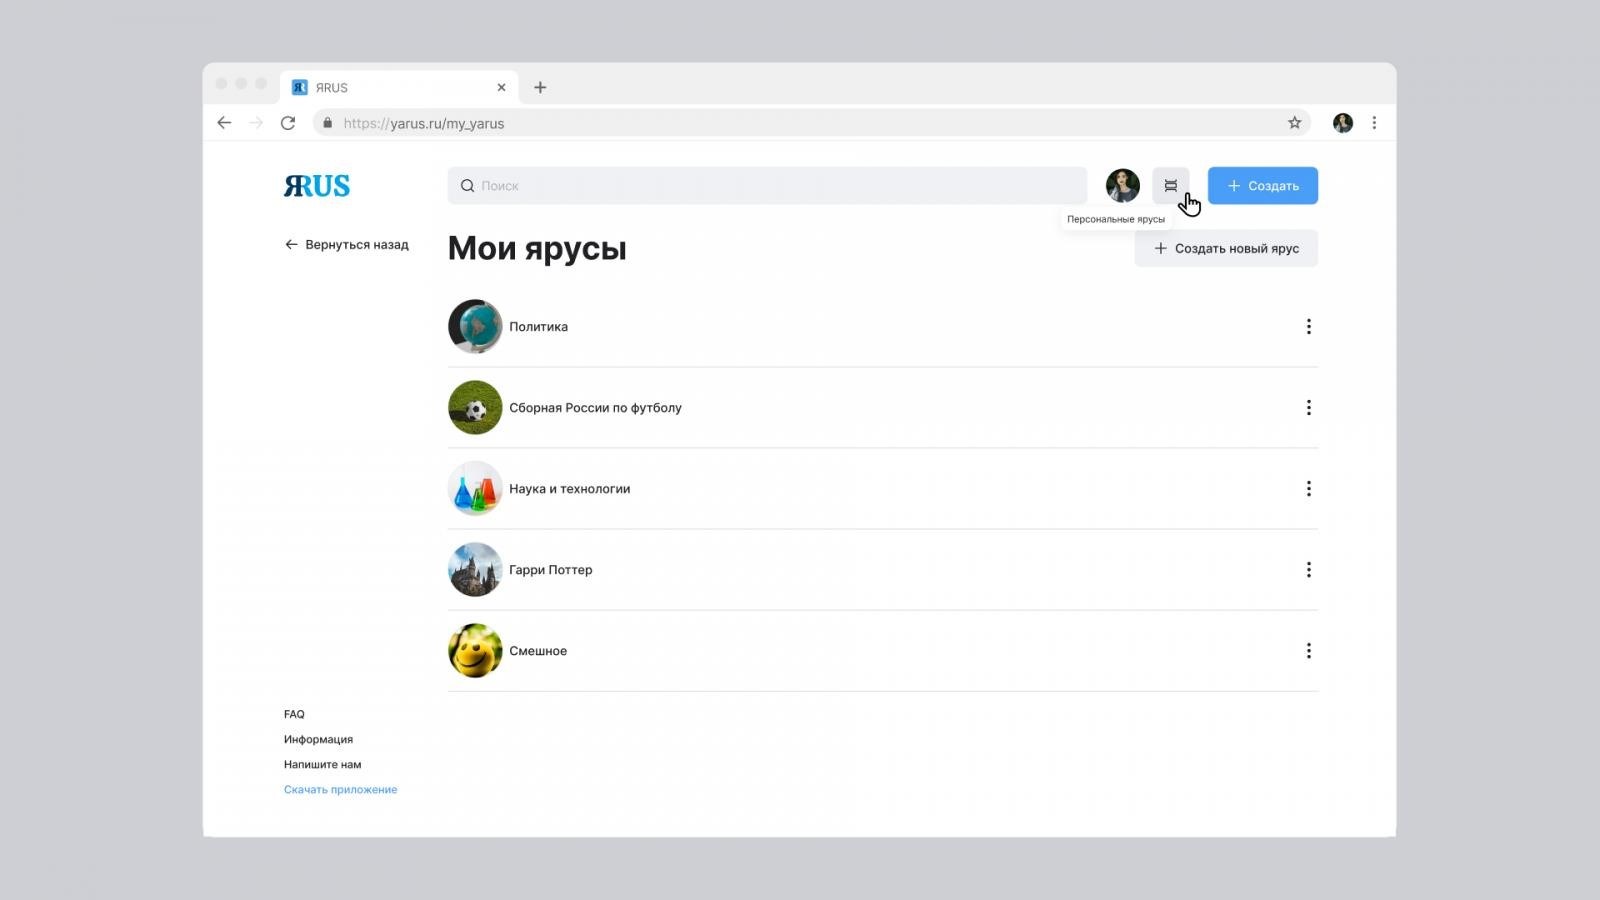Open the flasks thumbnail of Наука и технологии

(475, 488)
